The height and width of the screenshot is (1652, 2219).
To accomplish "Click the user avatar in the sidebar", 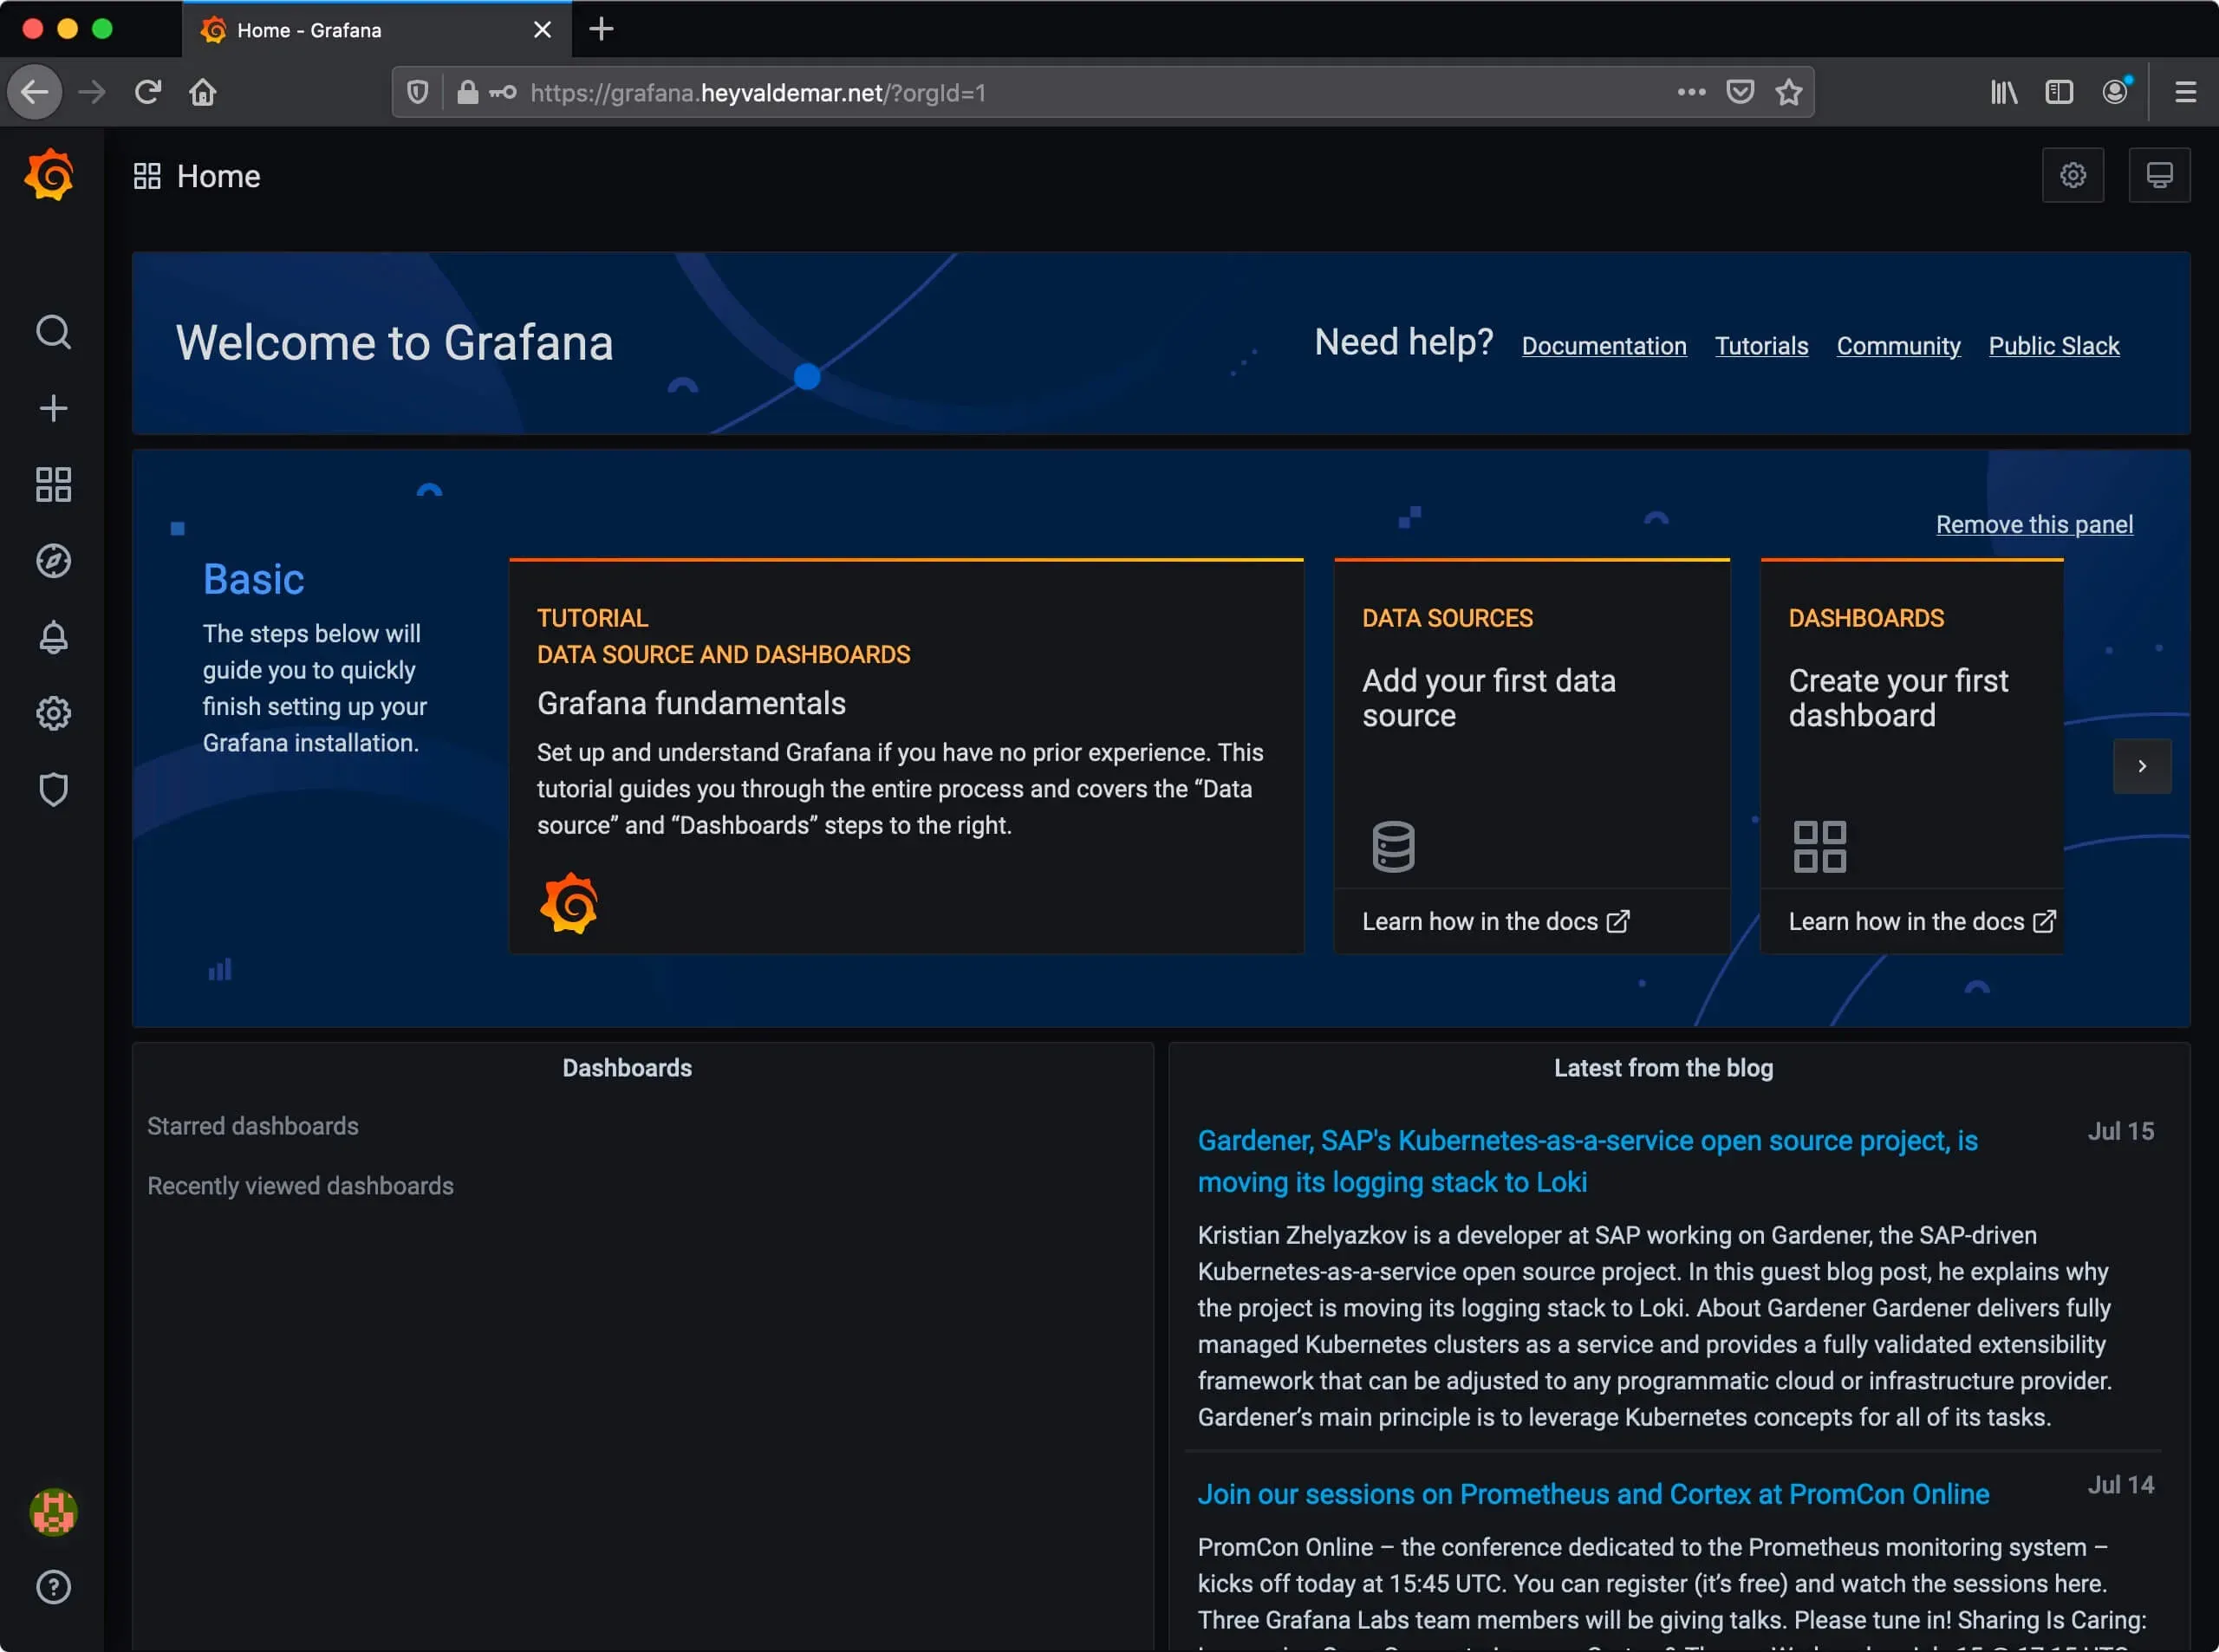I will pyautogui.click(x=53, y=1511).
